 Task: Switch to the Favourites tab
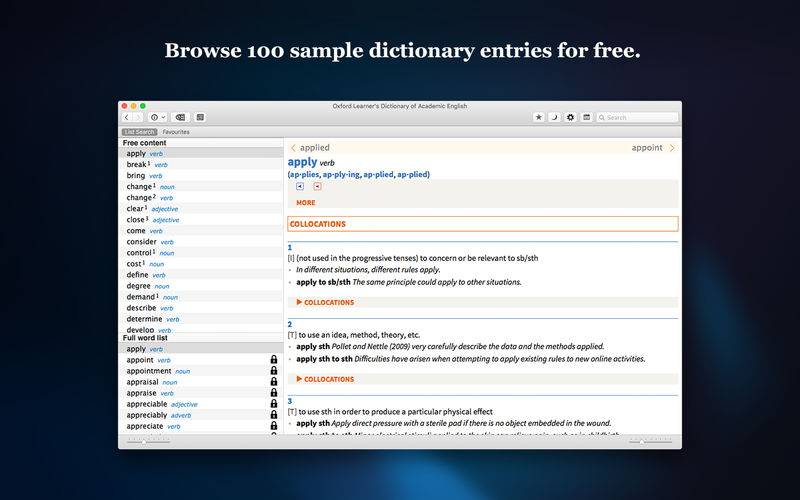point(176,132)
